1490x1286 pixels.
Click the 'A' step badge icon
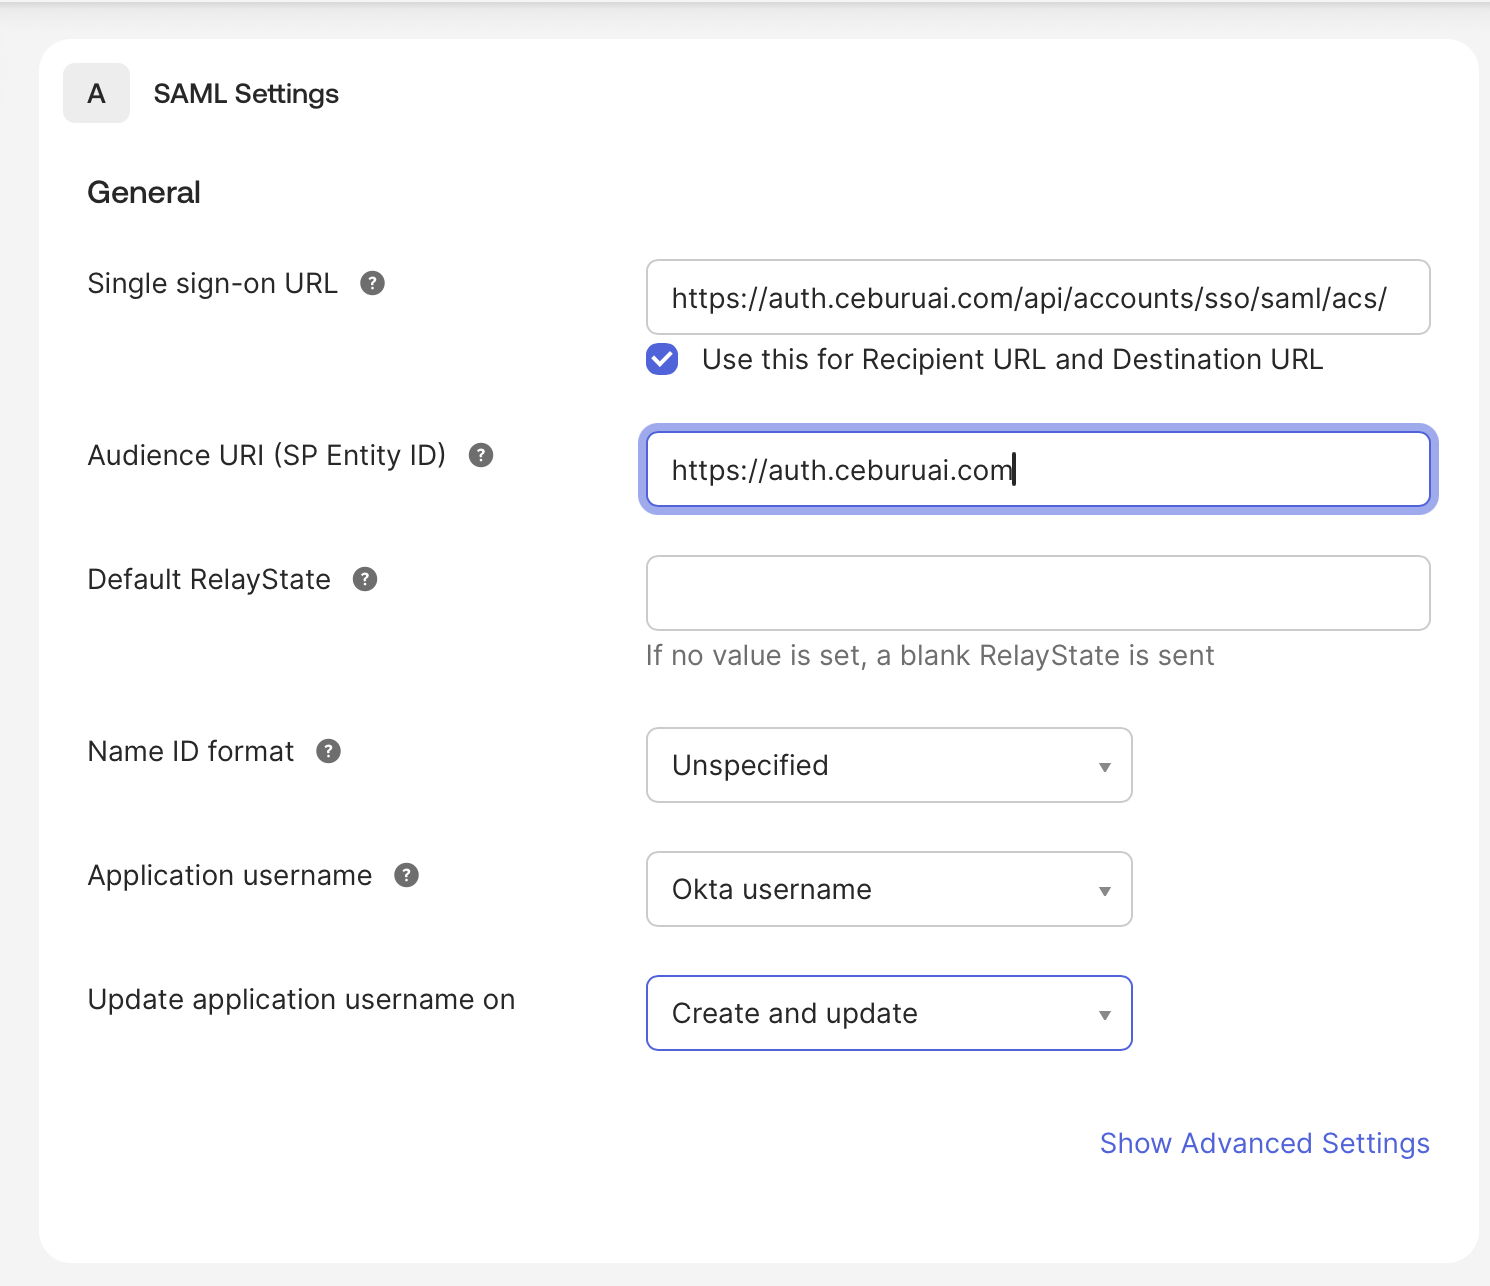pyautogui.click(x=96, y=93)
